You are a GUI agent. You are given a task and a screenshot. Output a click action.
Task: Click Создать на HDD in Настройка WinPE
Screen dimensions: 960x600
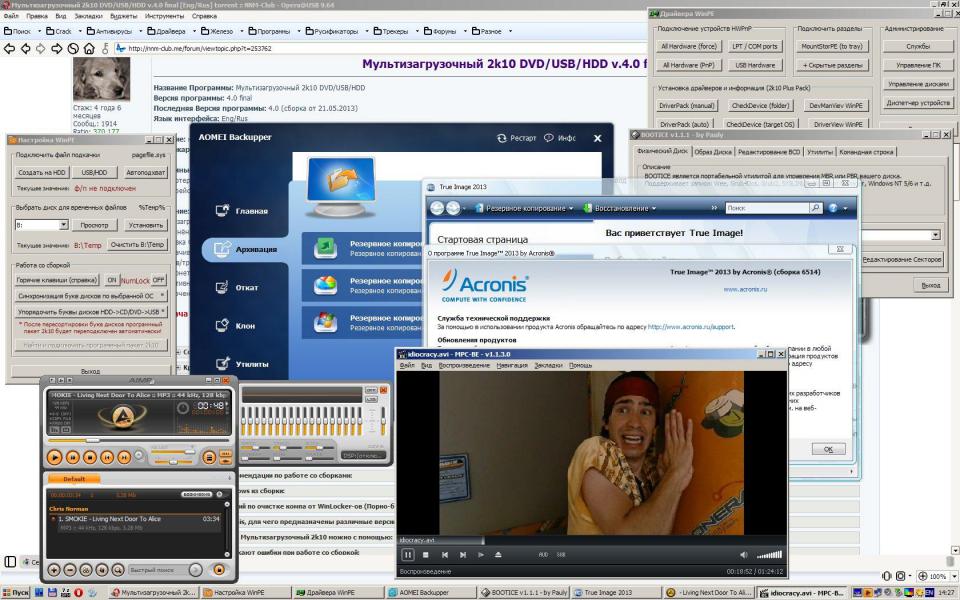(x=42, y=173)
